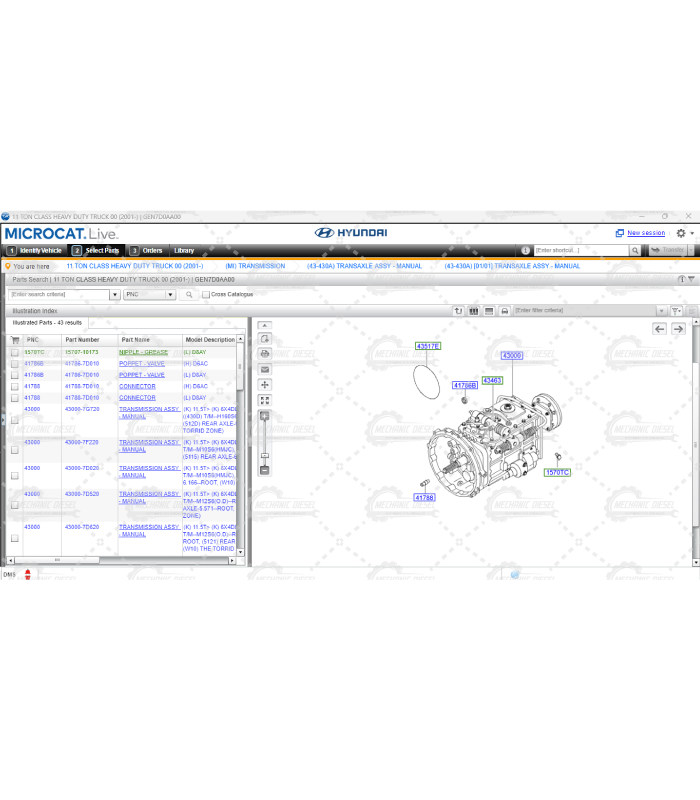Check the box for part 41788 CONNECTOR
The width and height of the screenshot is (700, 800).
(x=15, y=386)
